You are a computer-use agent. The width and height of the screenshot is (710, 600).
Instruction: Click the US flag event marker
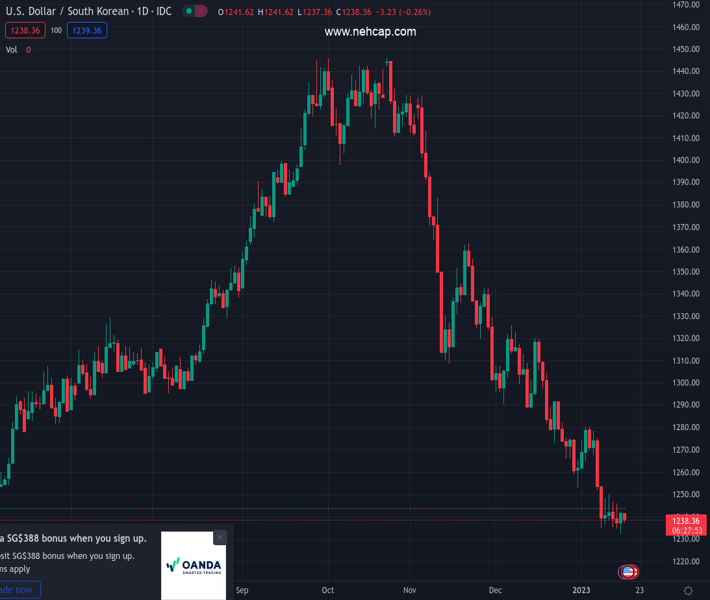click(628, 572)
